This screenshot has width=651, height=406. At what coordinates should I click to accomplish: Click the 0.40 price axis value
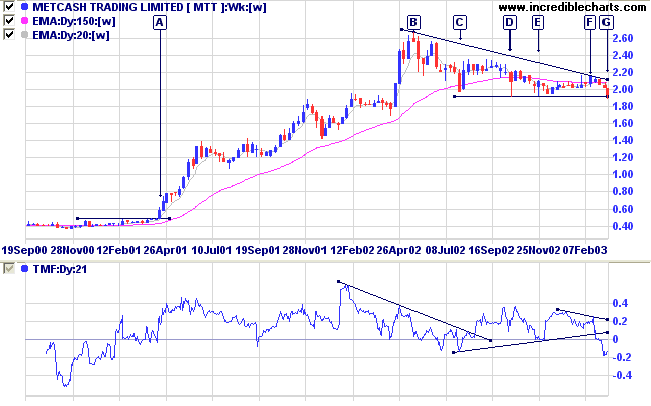623,226
